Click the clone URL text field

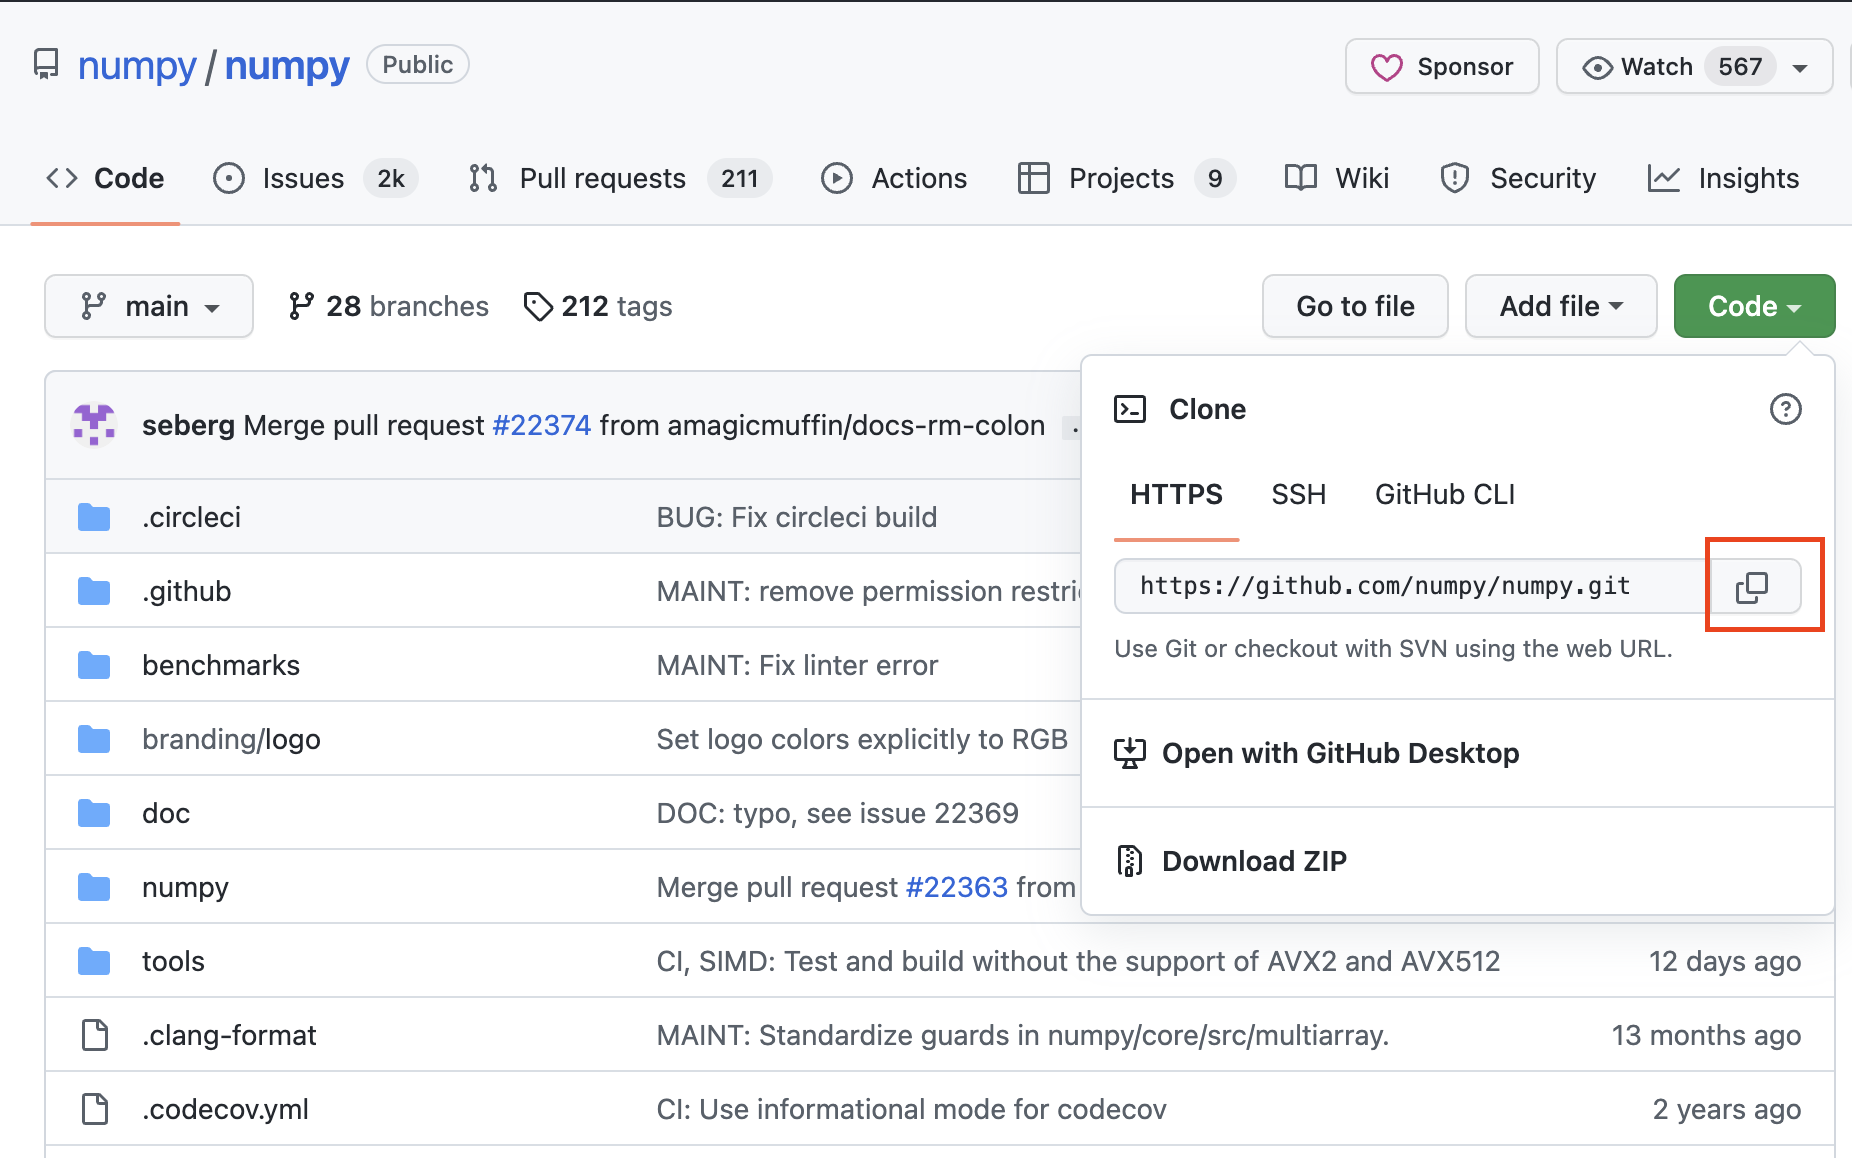pos(1409,586)
